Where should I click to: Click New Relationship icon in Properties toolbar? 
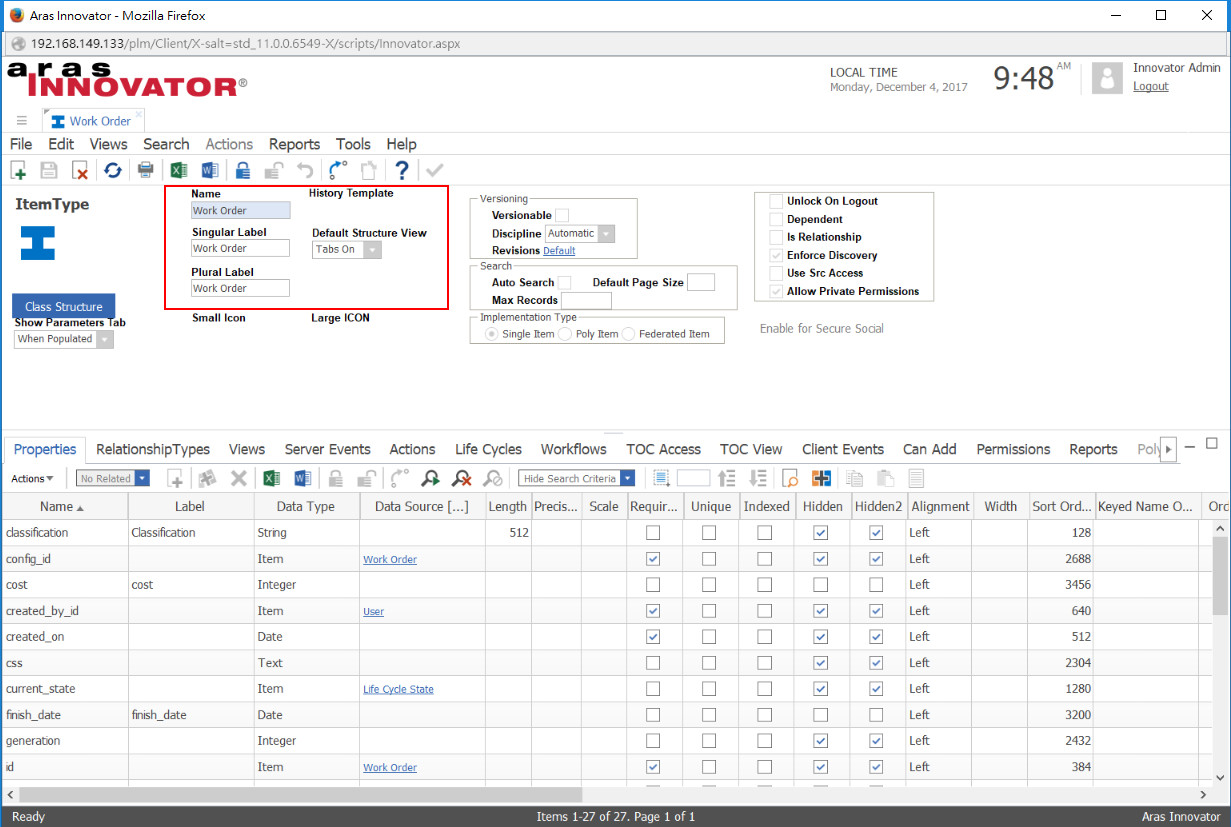click(175, 478)
